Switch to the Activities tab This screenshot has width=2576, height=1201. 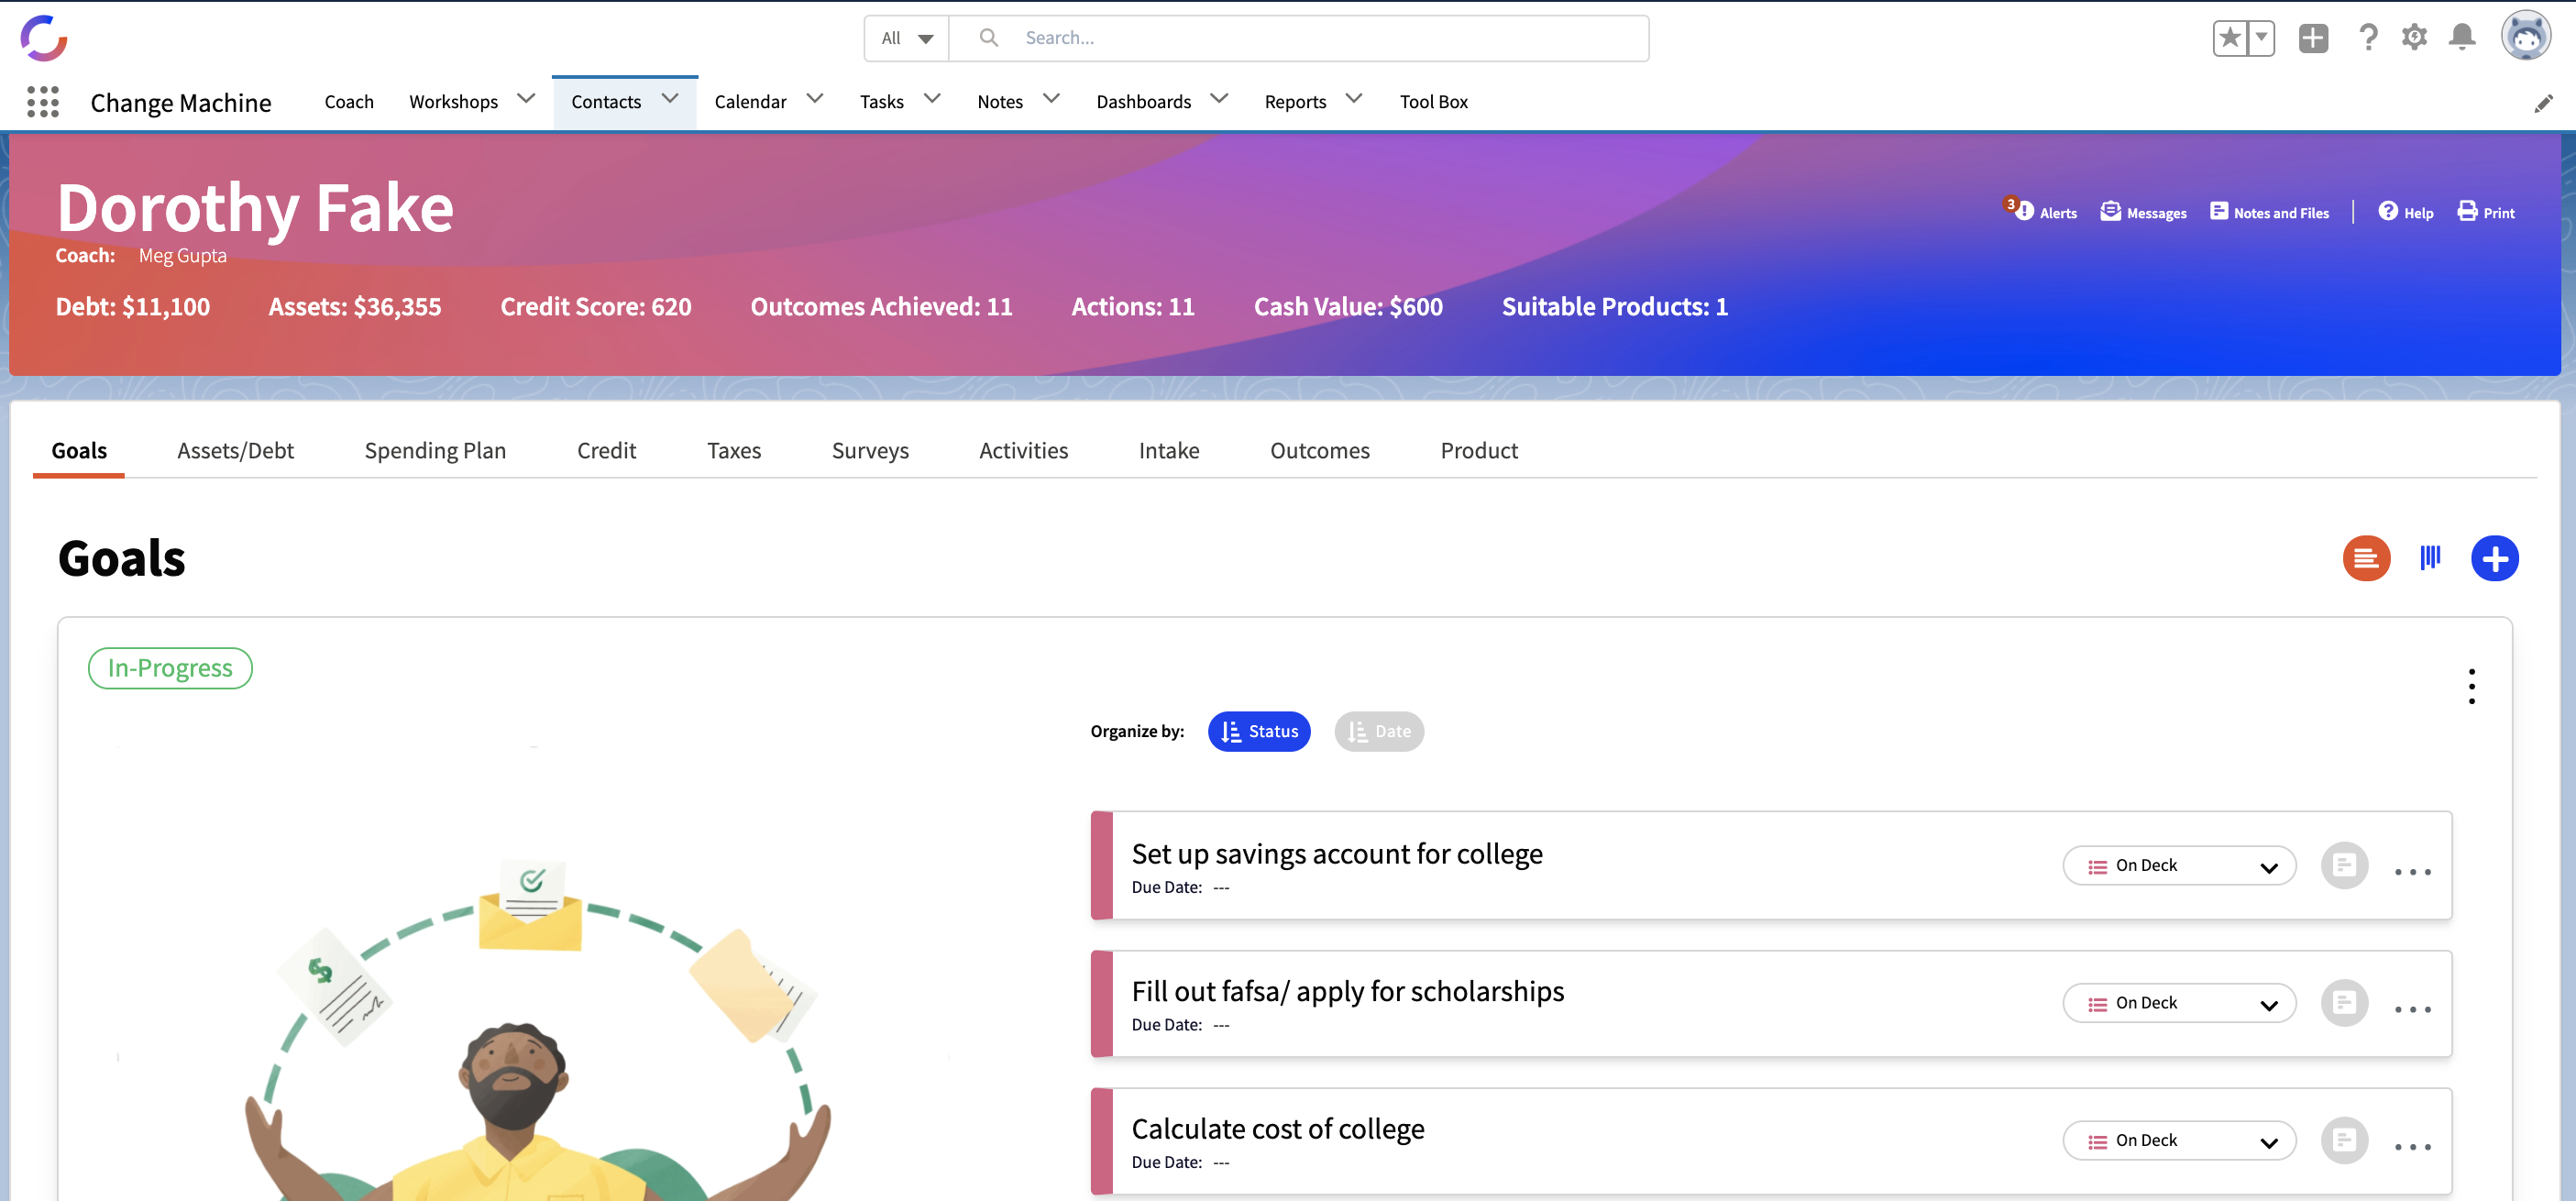coord(1023,450)
